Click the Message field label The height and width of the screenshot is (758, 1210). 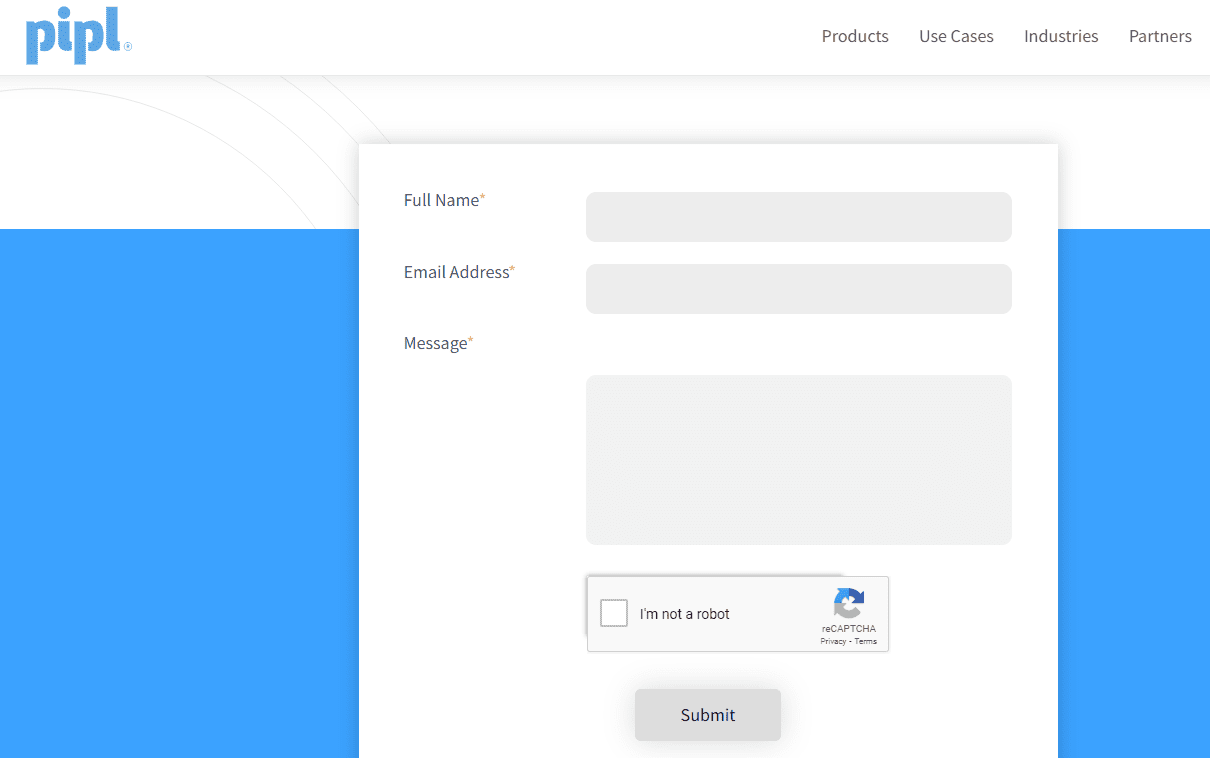click(x=435, y=343)
